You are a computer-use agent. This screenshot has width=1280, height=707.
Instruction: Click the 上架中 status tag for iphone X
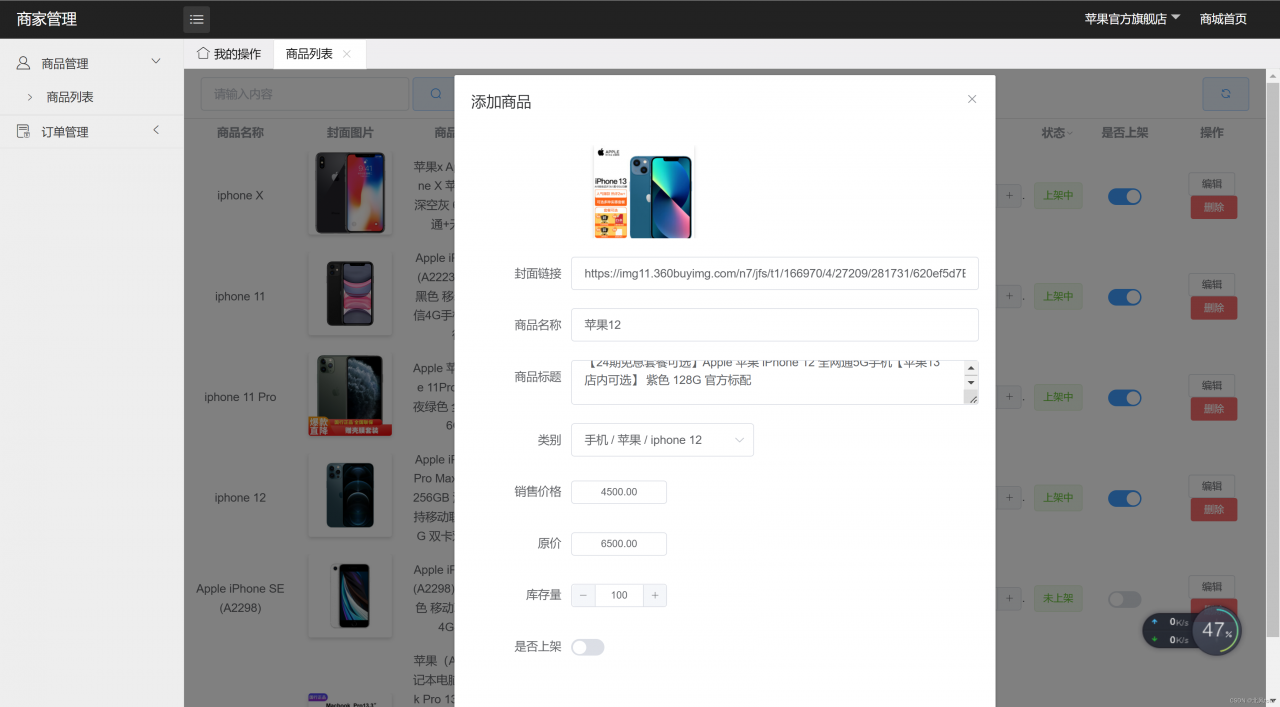pos(1058,196)
